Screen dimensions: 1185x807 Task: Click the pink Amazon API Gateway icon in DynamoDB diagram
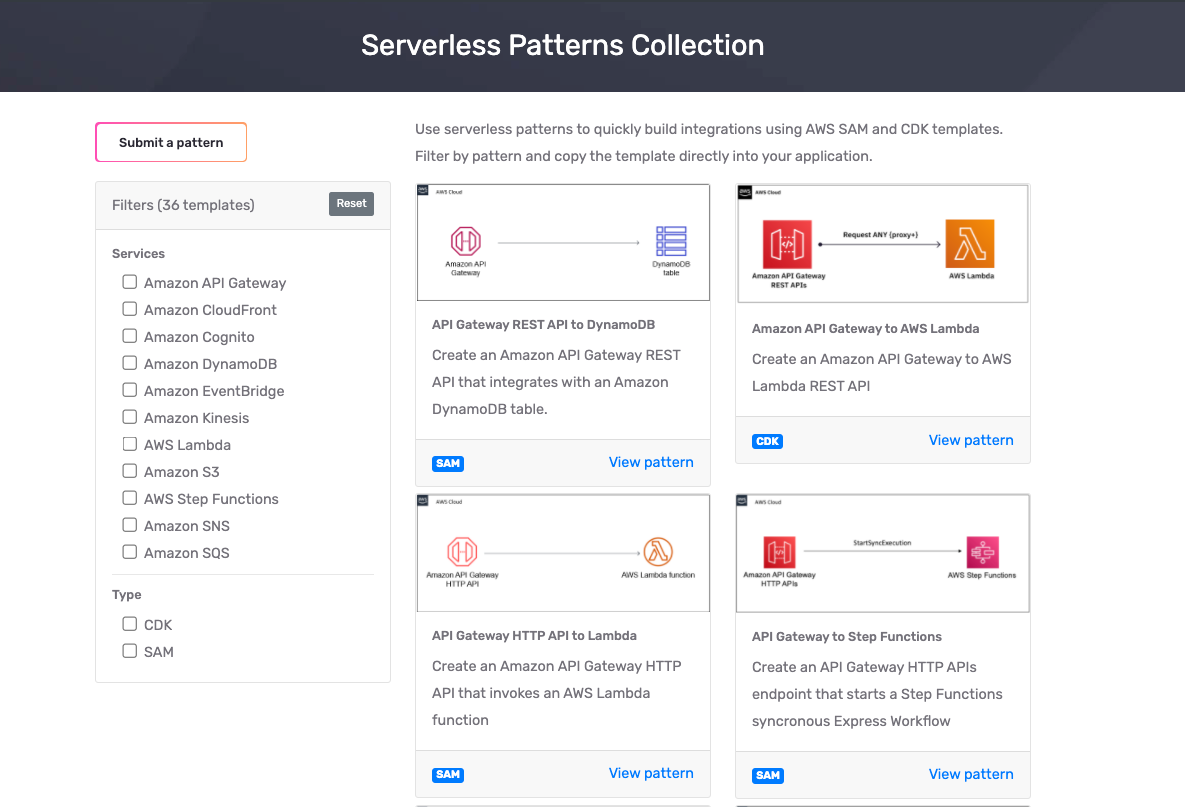tap(466, 242)
